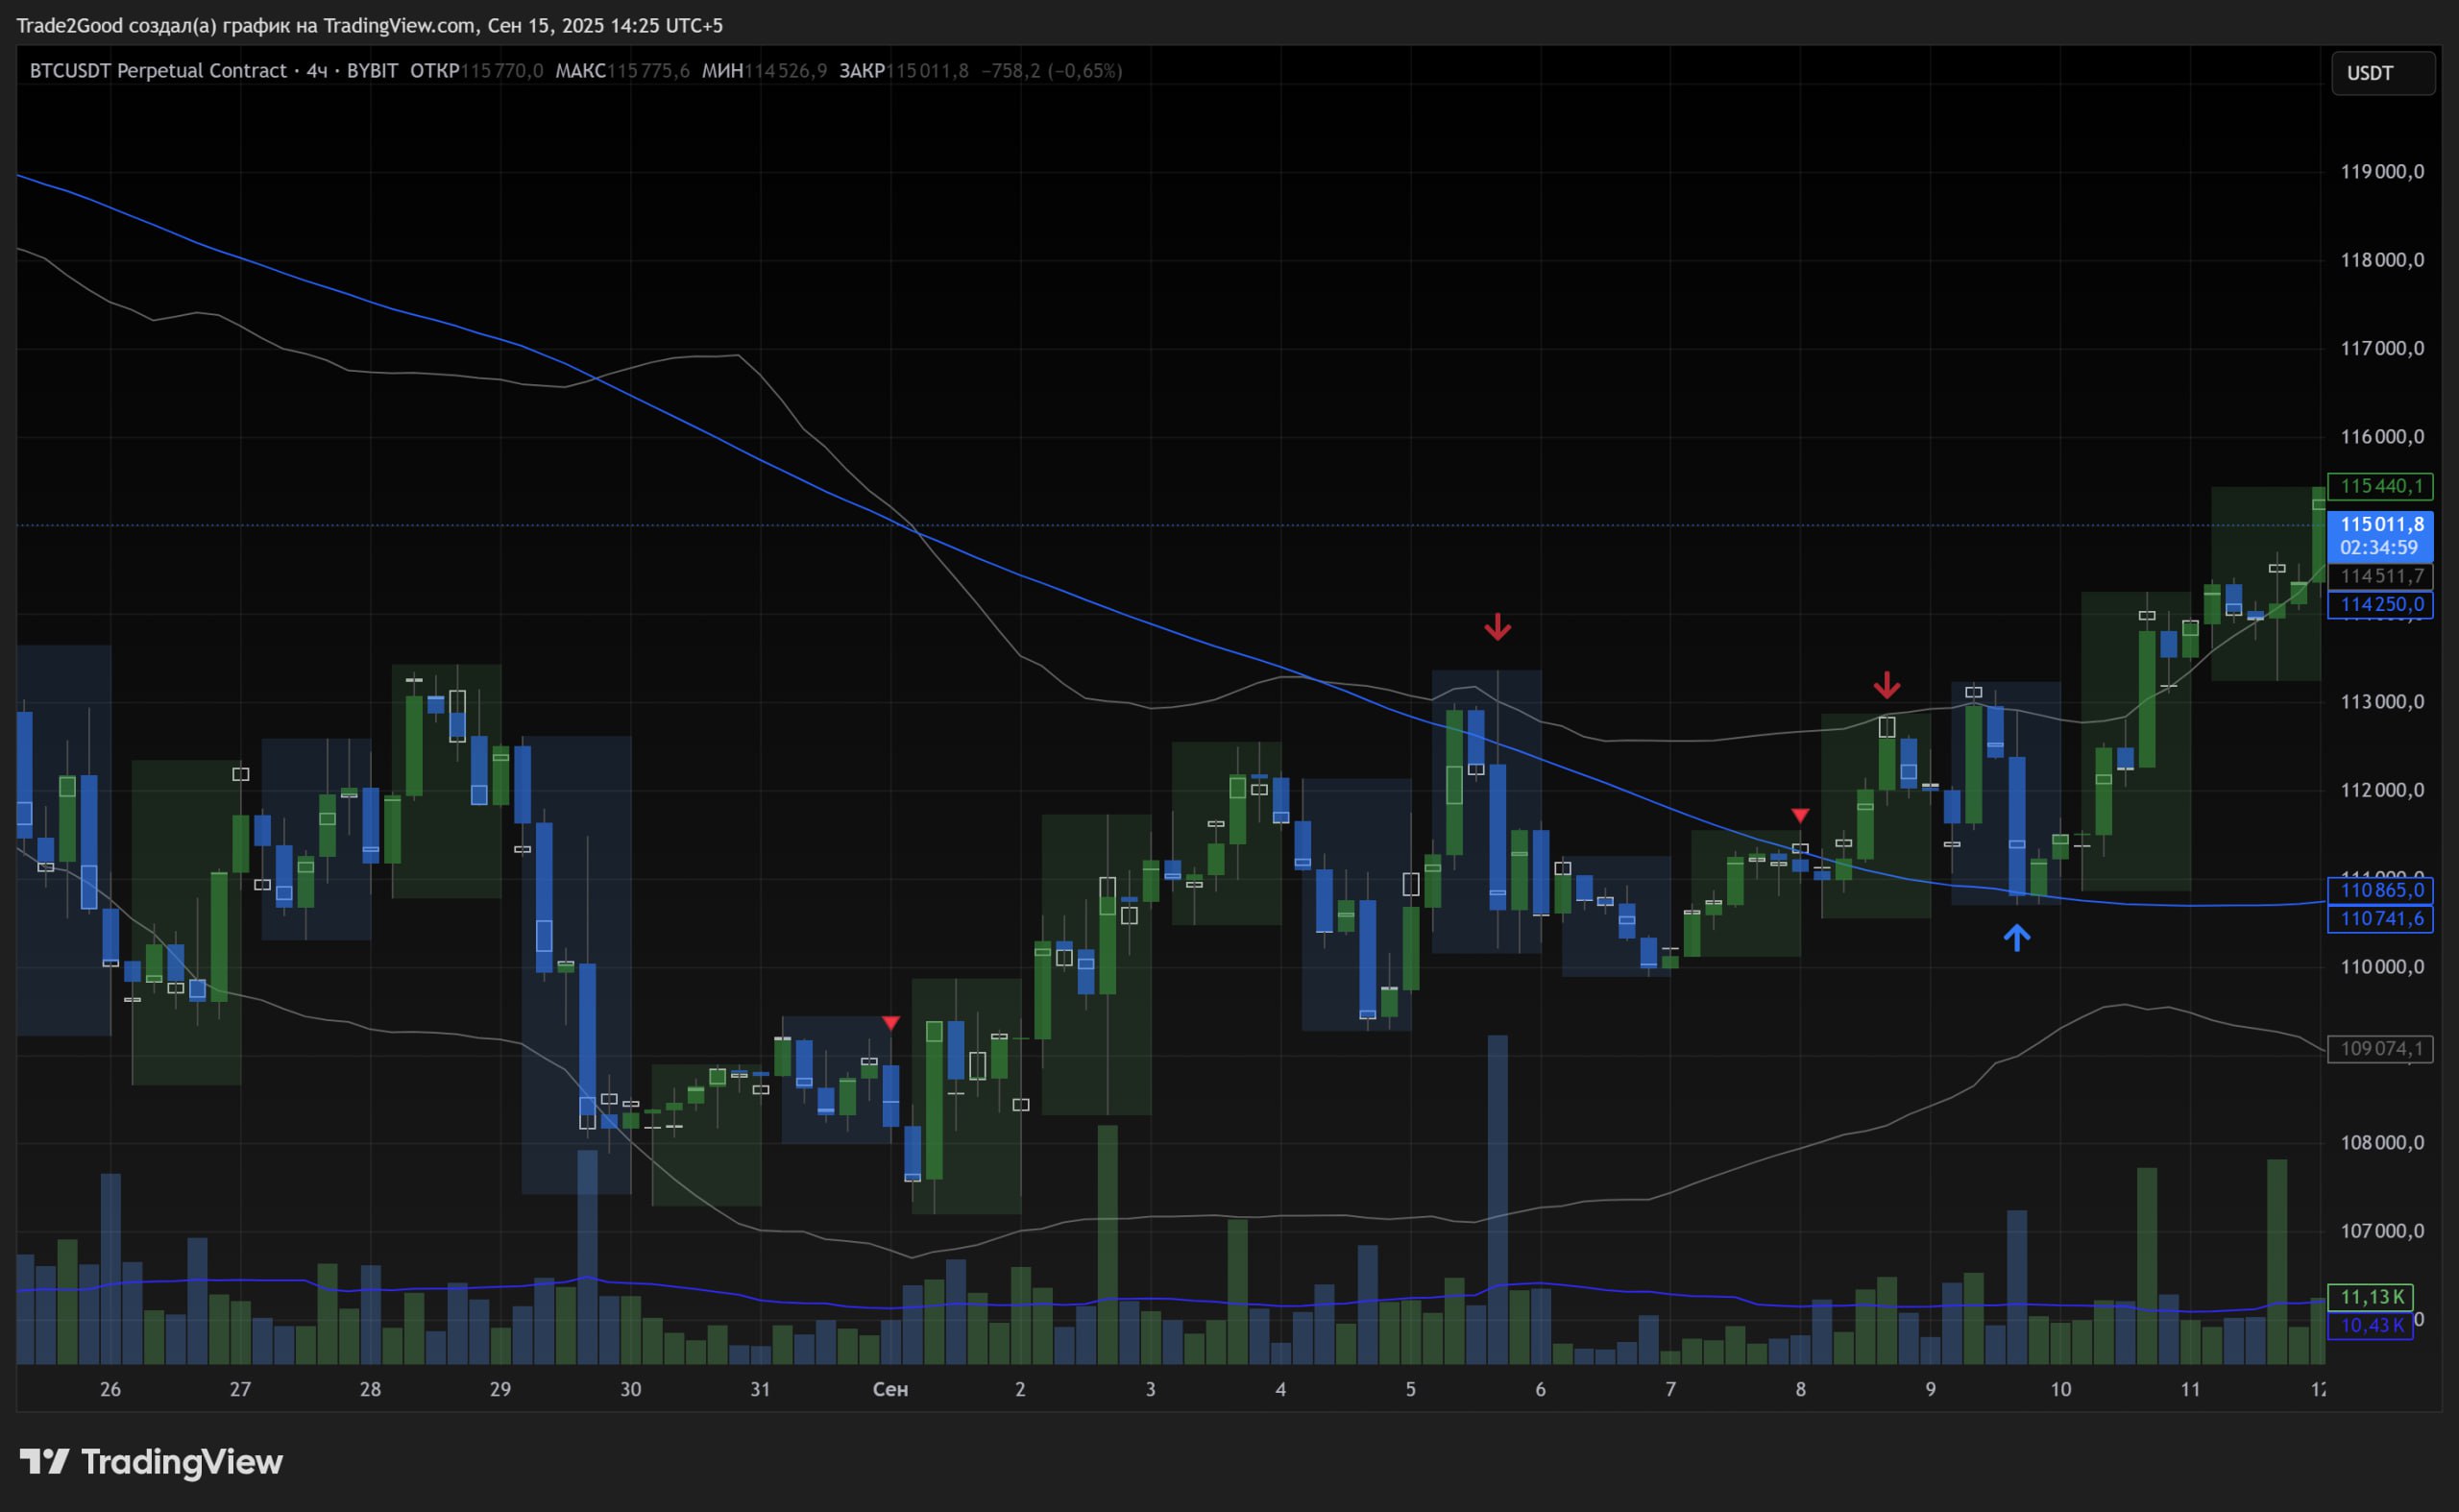Viewport: 2459px width, 1512px height.
Task: Click the 110865,0 price axis label
Action: [2381, 890]
